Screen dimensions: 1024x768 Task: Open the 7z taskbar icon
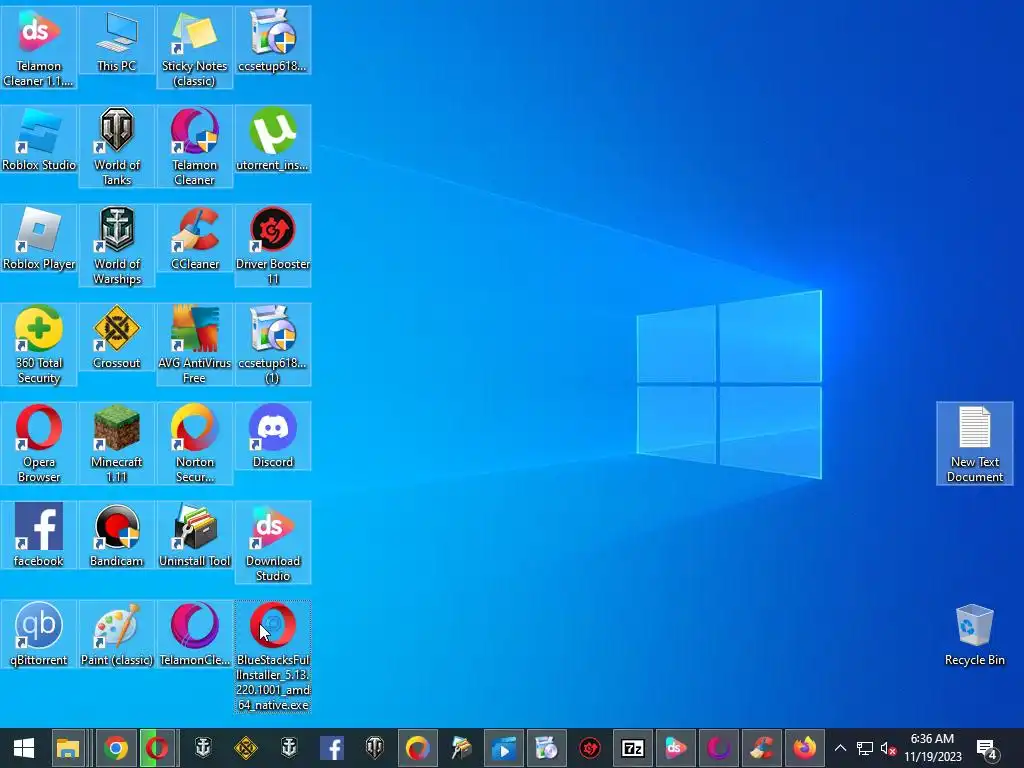coord(632,748)
